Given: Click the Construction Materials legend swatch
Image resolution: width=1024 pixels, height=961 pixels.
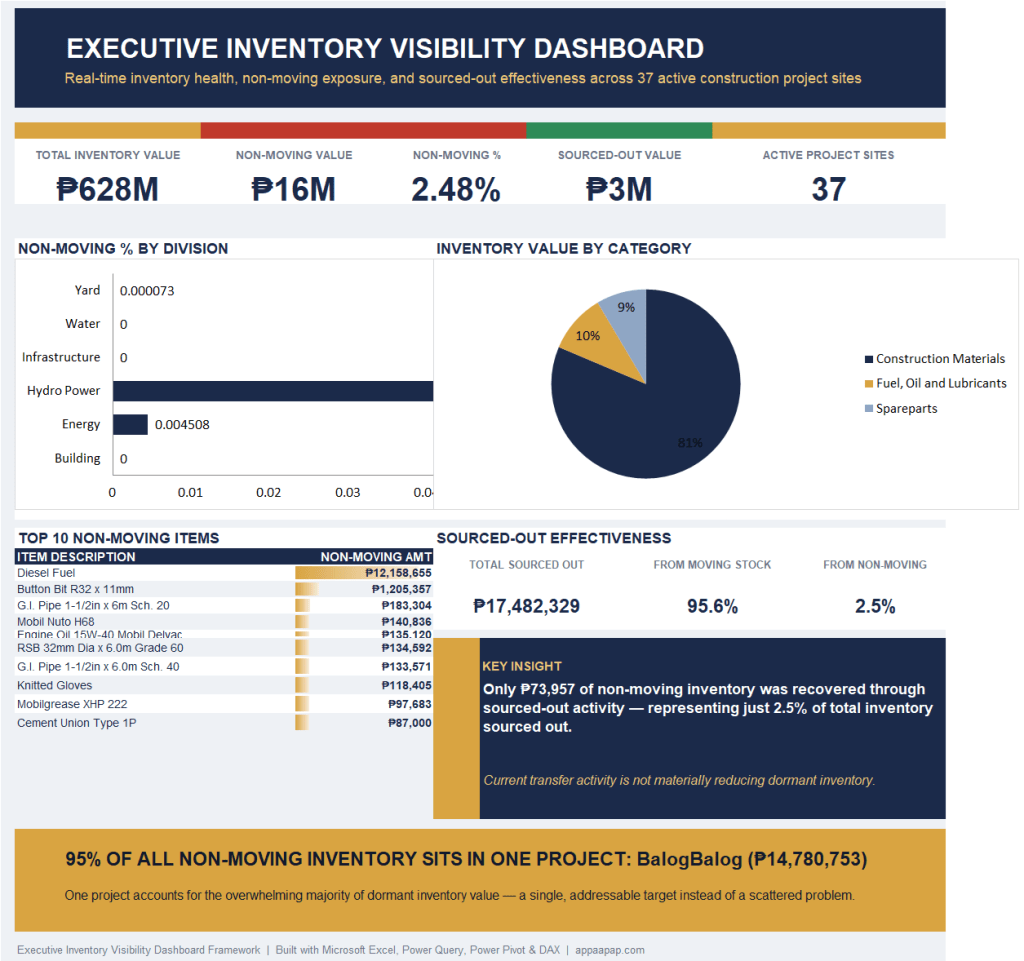Looking at the screenshot, I should click(869, 359).
